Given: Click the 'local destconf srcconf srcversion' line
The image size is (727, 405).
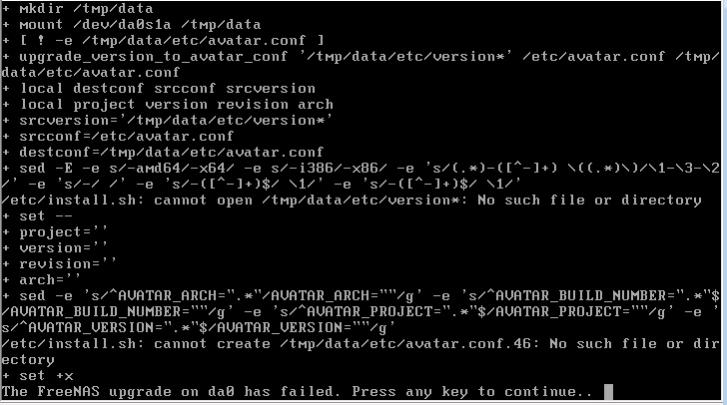Looking at the screenshot, I should [x=159, y=89].
